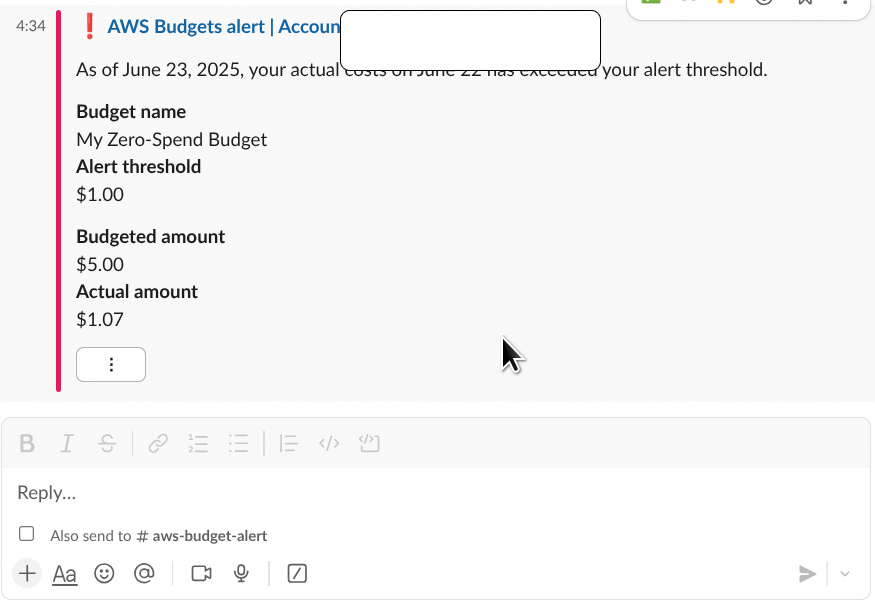Hide formatting toolbar with Aa button
Viewport: 875px width, 613px height.
65,574
